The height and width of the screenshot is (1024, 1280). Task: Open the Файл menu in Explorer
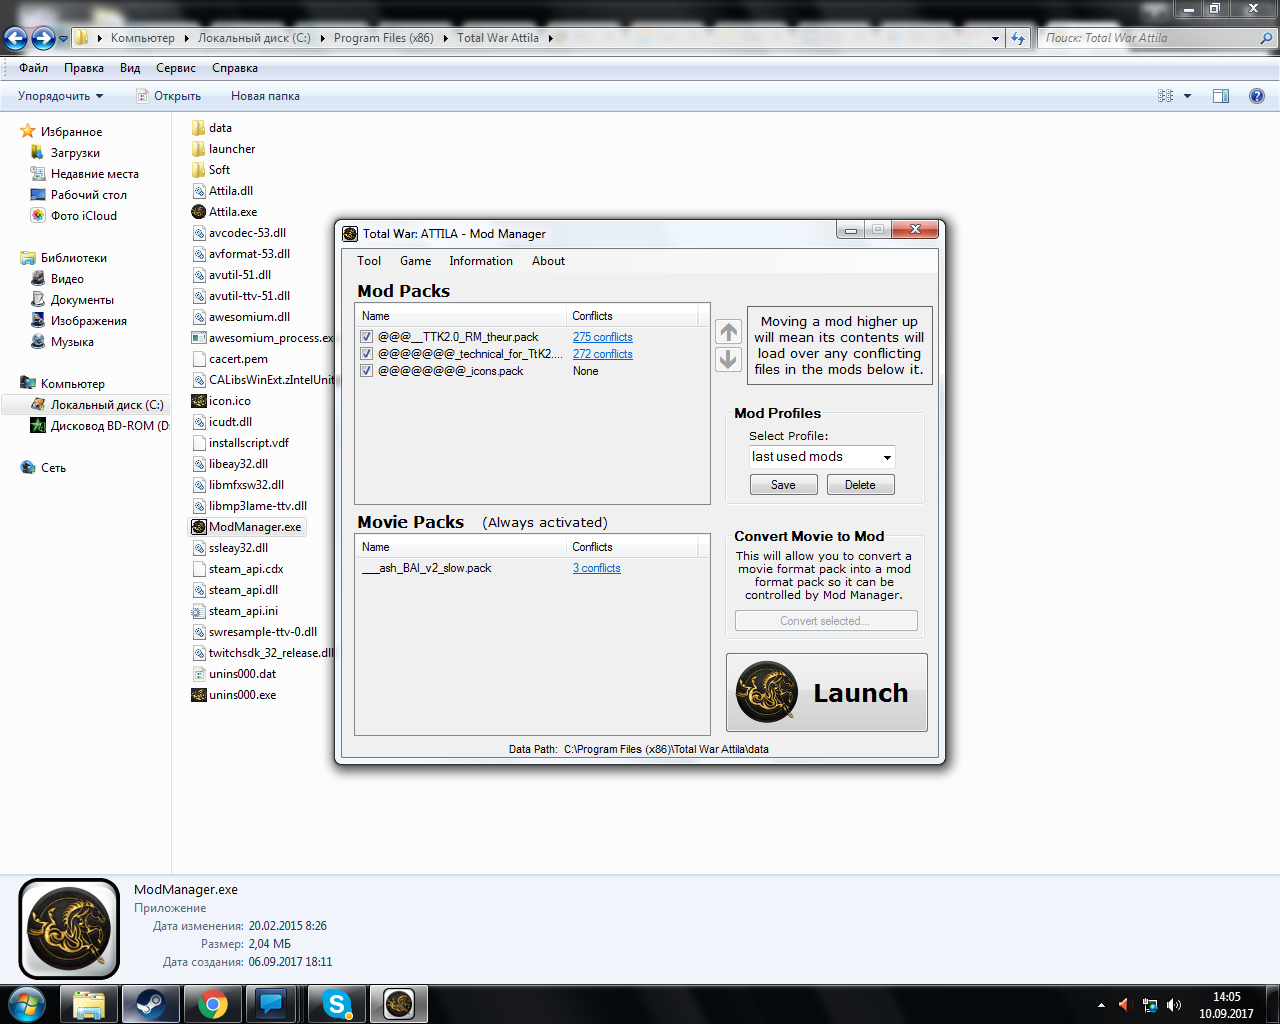coord(33,68)
